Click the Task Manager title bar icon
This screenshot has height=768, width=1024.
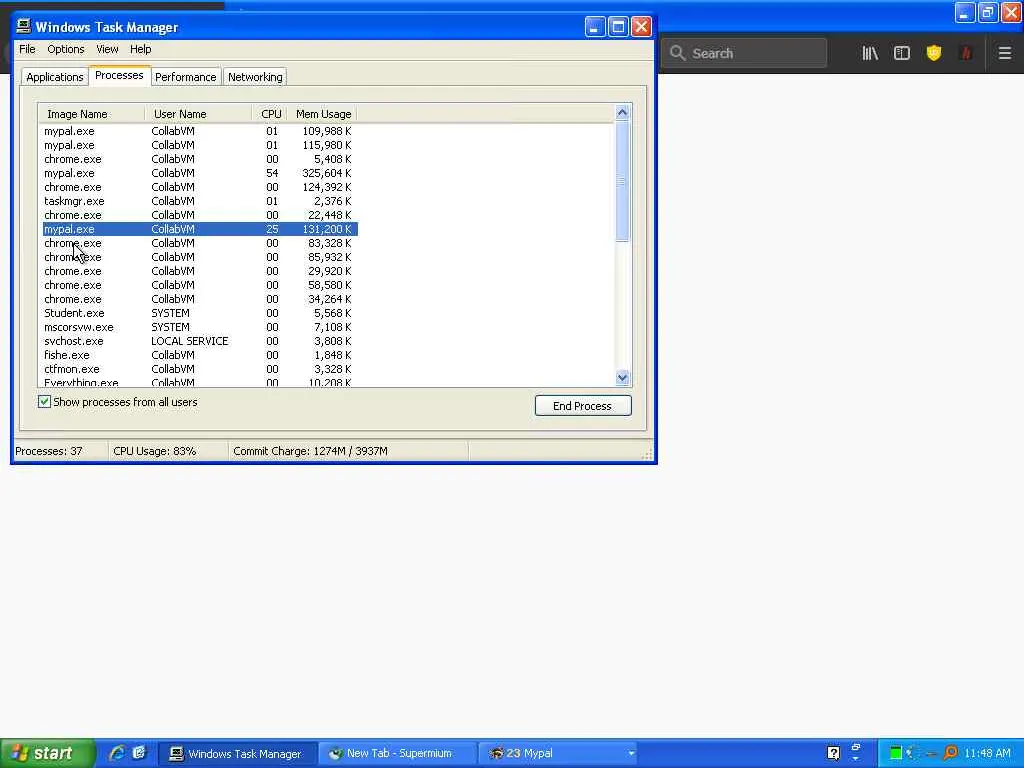coord(24,26)
